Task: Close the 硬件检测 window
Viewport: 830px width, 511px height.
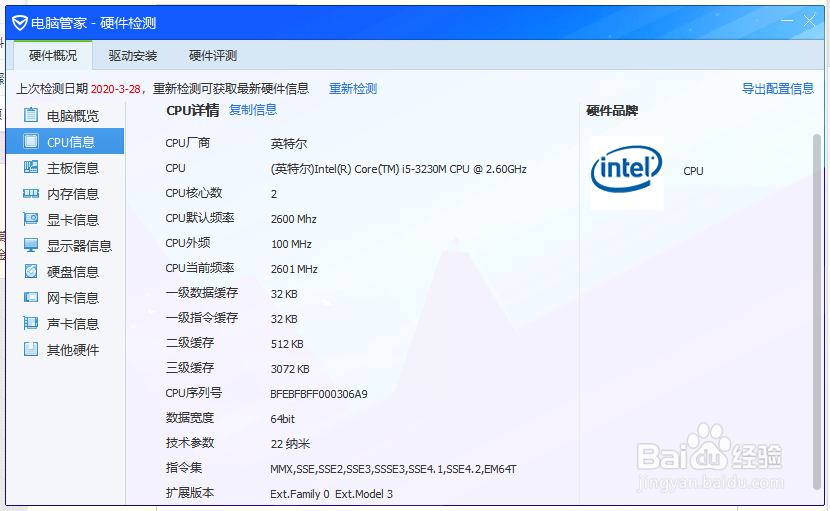Action: point(809,21)
